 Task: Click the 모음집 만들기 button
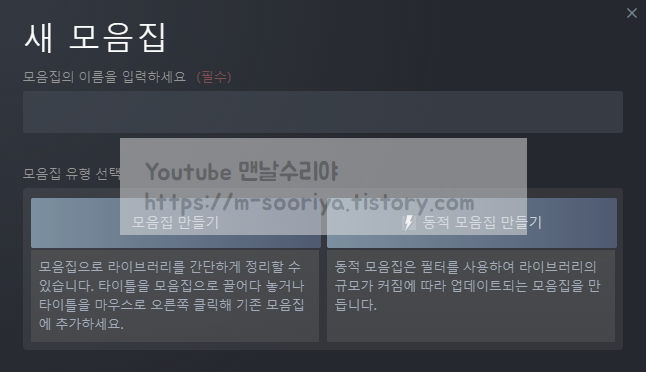tap(176, 223)
